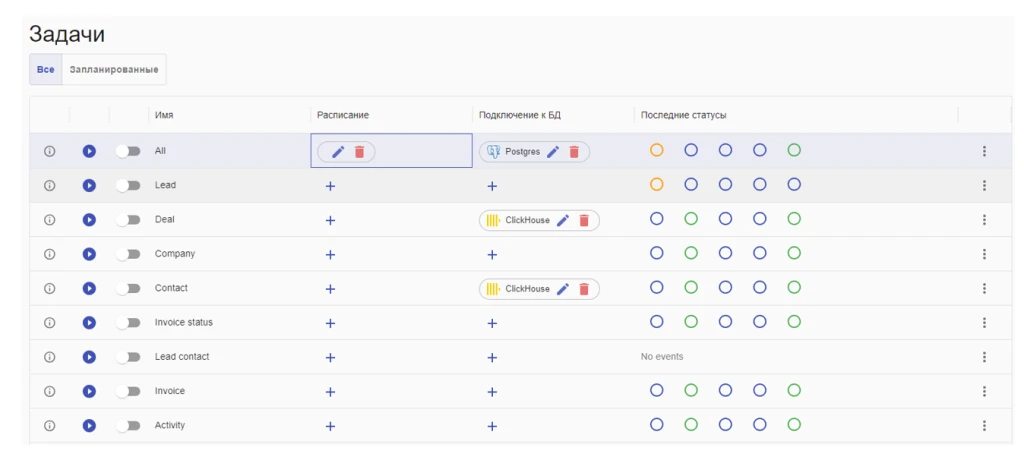Edit the schedule for the All task
The height and width of the screenshot is (460, 1024).
(338, 152)
